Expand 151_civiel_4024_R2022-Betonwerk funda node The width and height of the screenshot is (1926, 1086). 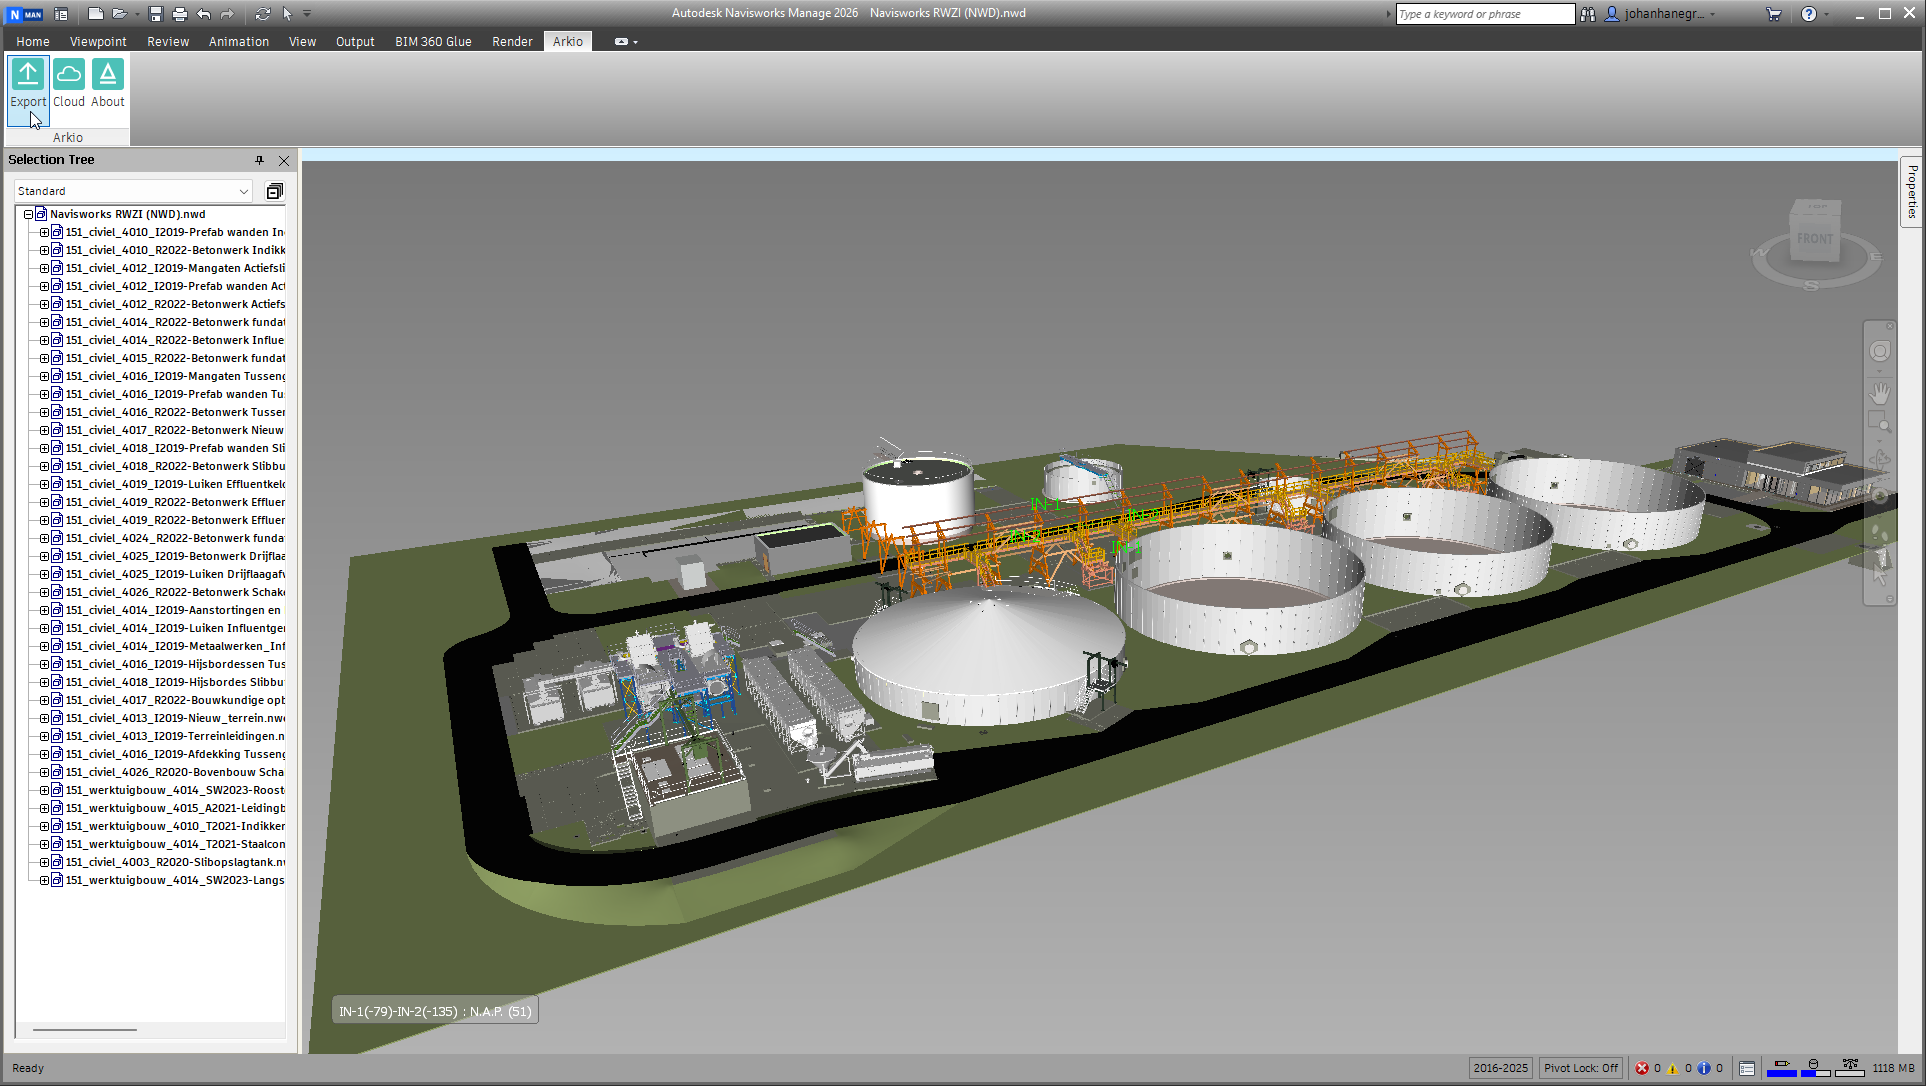(44, 538)
